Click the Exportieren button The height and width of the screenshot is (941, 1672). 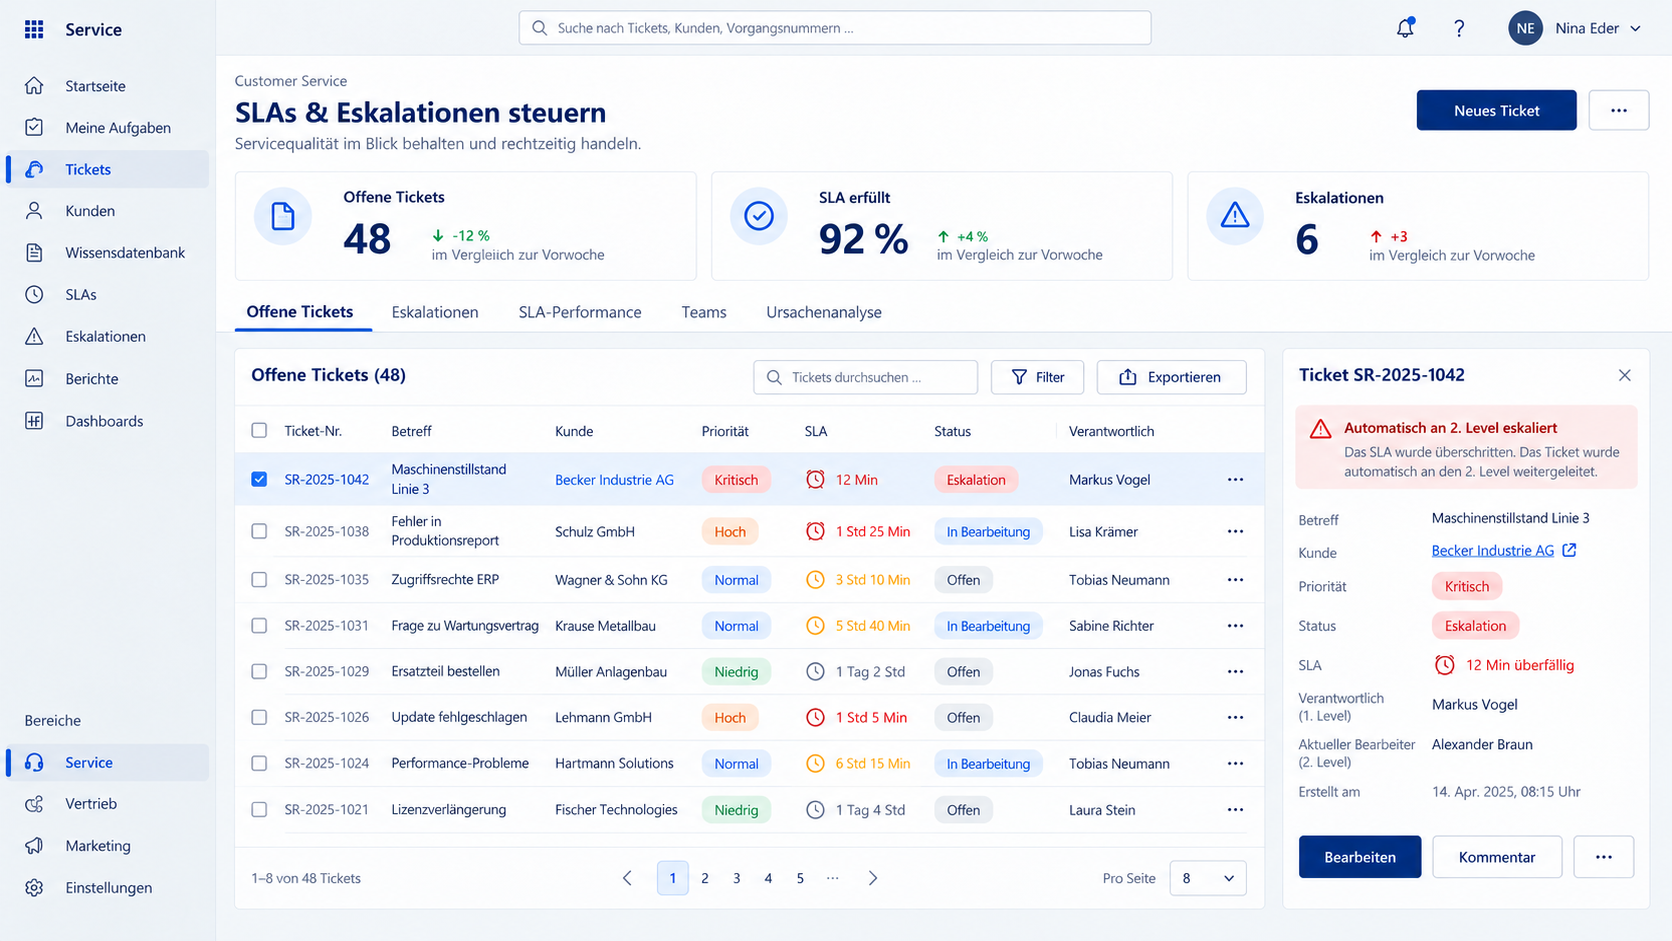coord(1171,377)
